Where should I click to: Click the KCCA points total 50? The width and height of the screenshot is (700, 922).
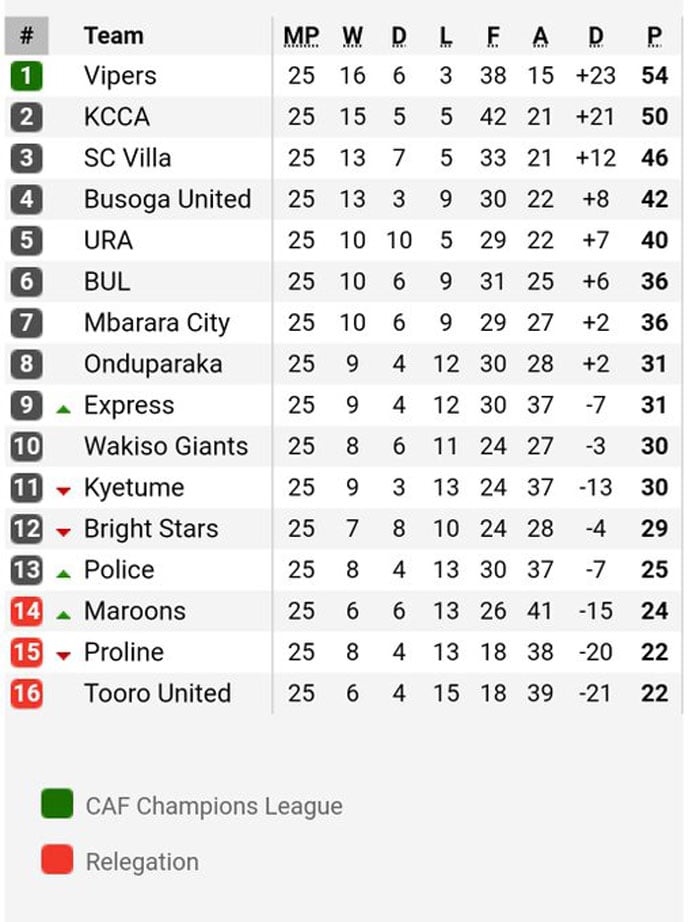coord(654,117)
